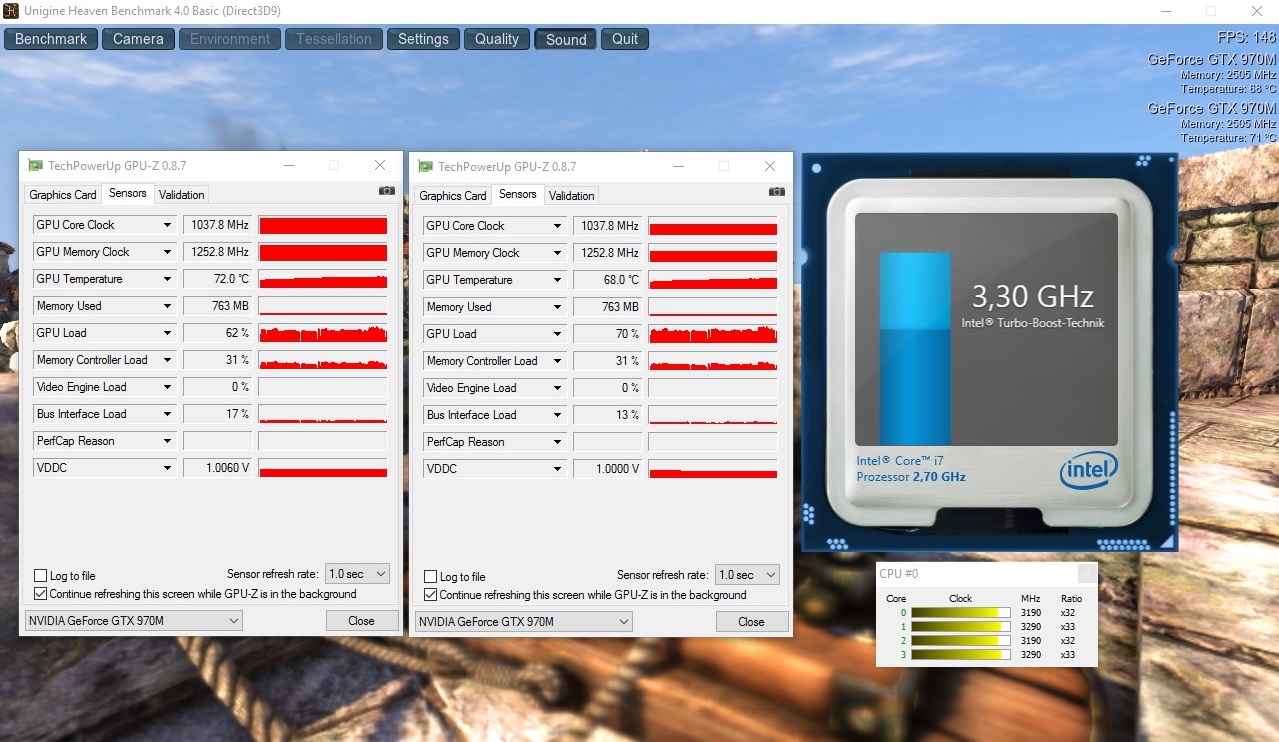Open Bus Interface Load dropdown in right GPU-Z window
1279x742 pixels.
click(557, 415)
